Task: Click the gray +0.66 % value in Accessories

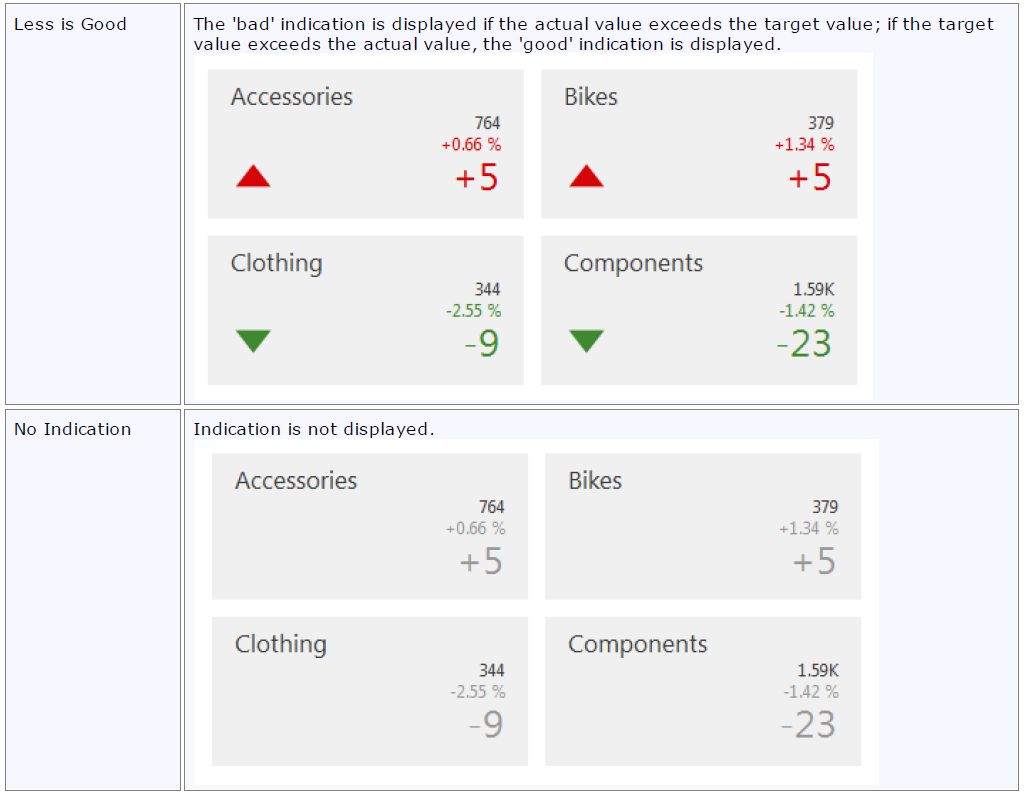Action: (x=475, y=528)
